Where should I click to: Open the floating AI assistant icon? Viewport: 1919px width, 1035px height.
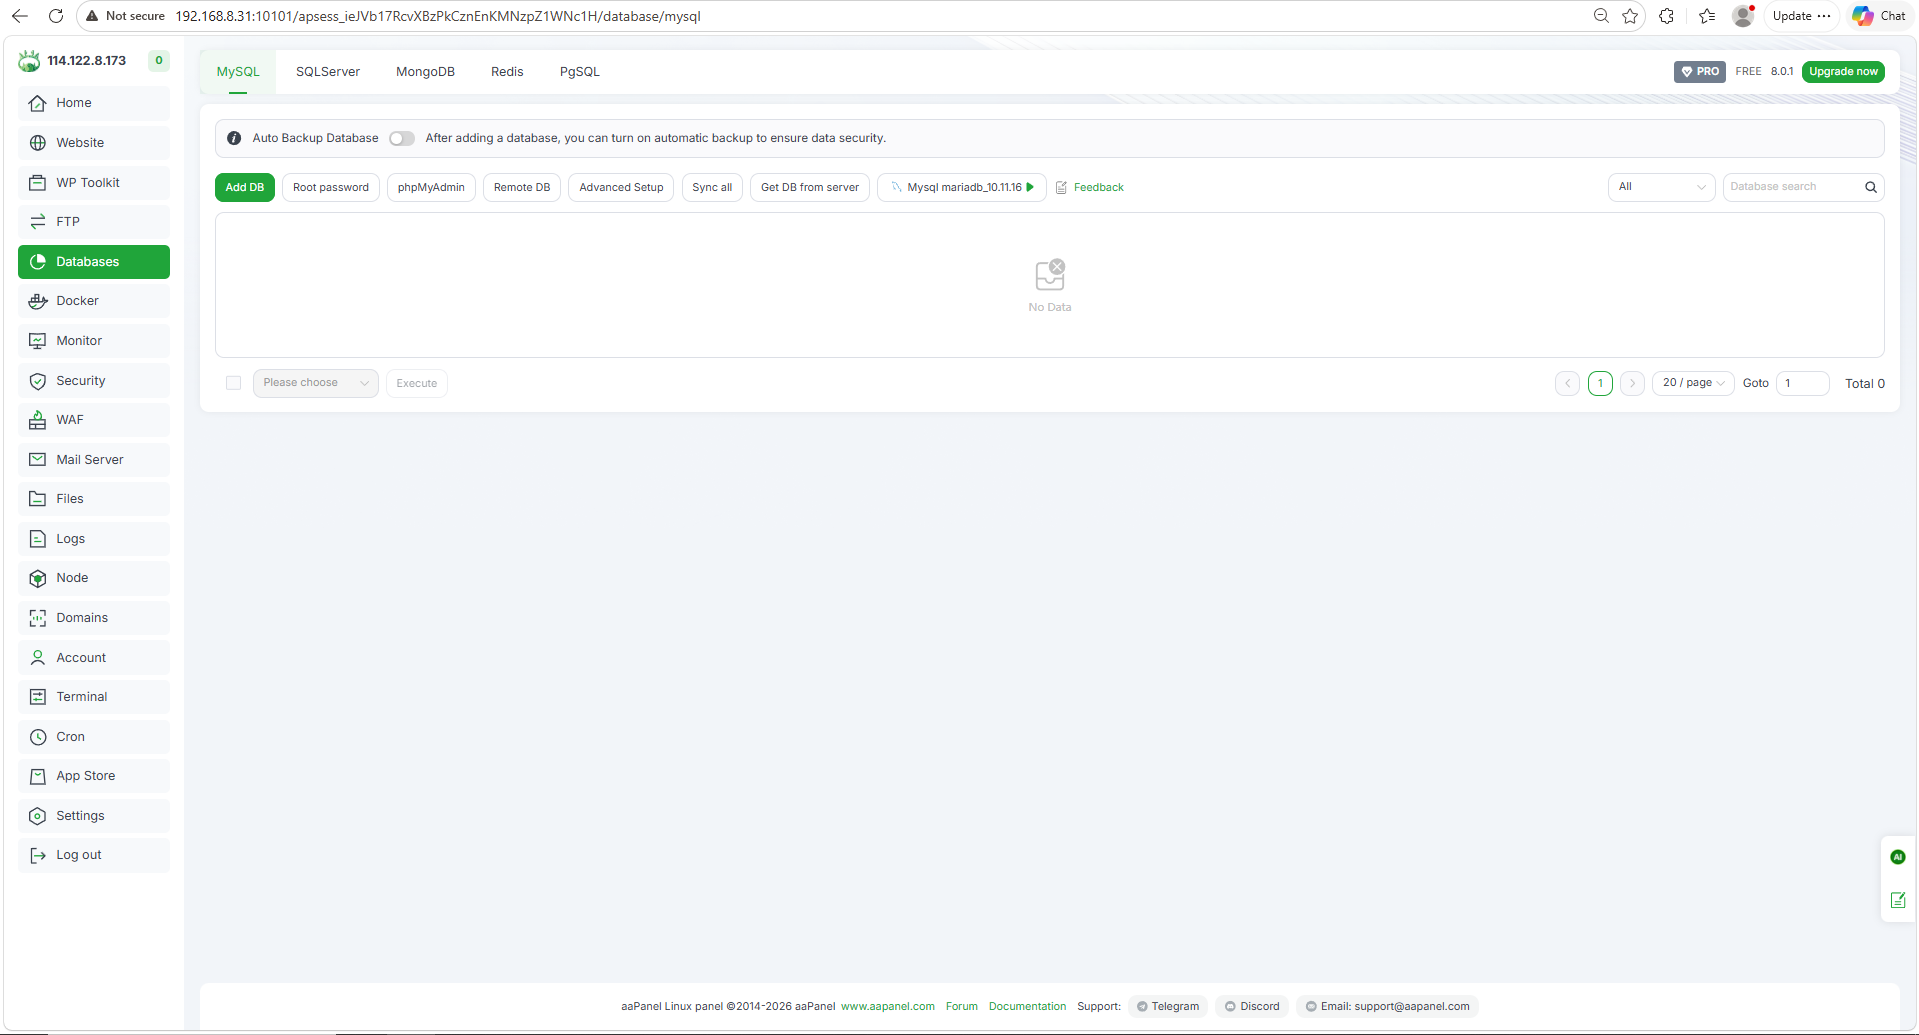tap(1897, 857)
